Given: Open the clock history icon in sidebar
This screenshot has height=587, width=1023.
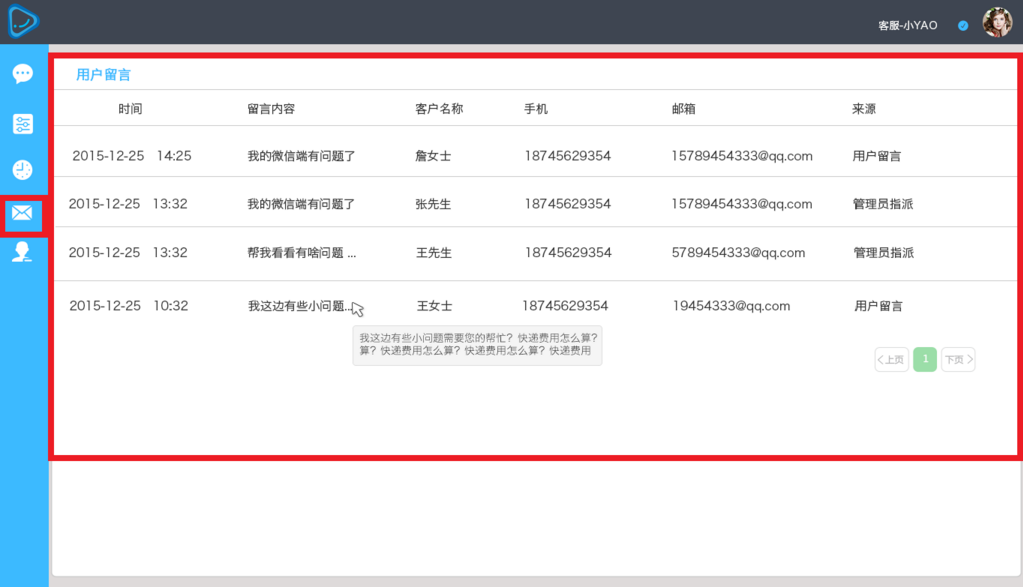Looking at the screenshot, I should (22, 170).
